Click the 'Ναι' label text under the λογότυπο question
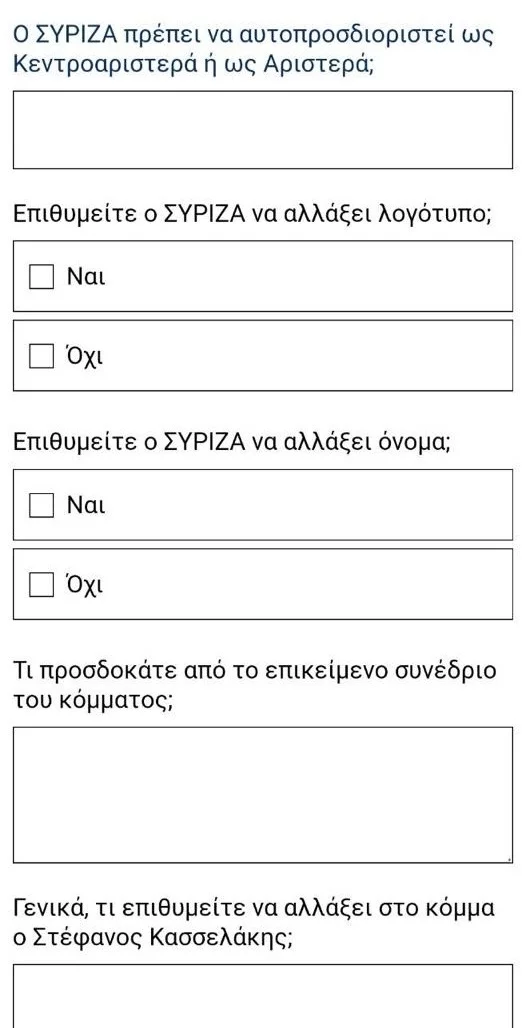 (85, 277)
